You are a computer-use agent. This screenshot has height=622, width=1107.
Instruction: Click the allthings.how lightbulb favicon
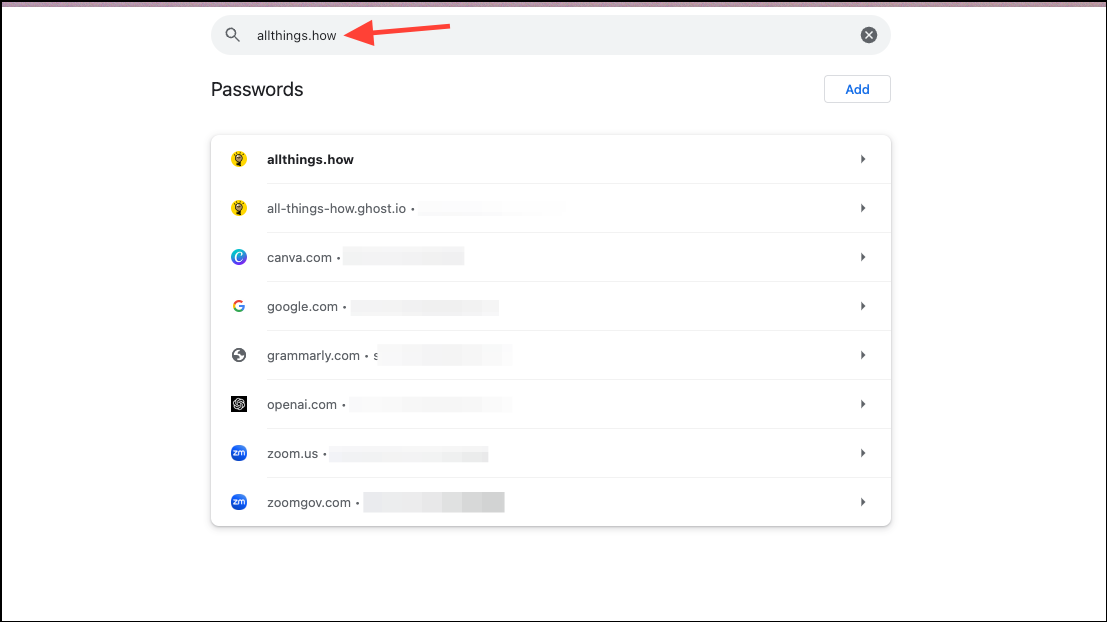pyautogui.click(x=239, y=160)
